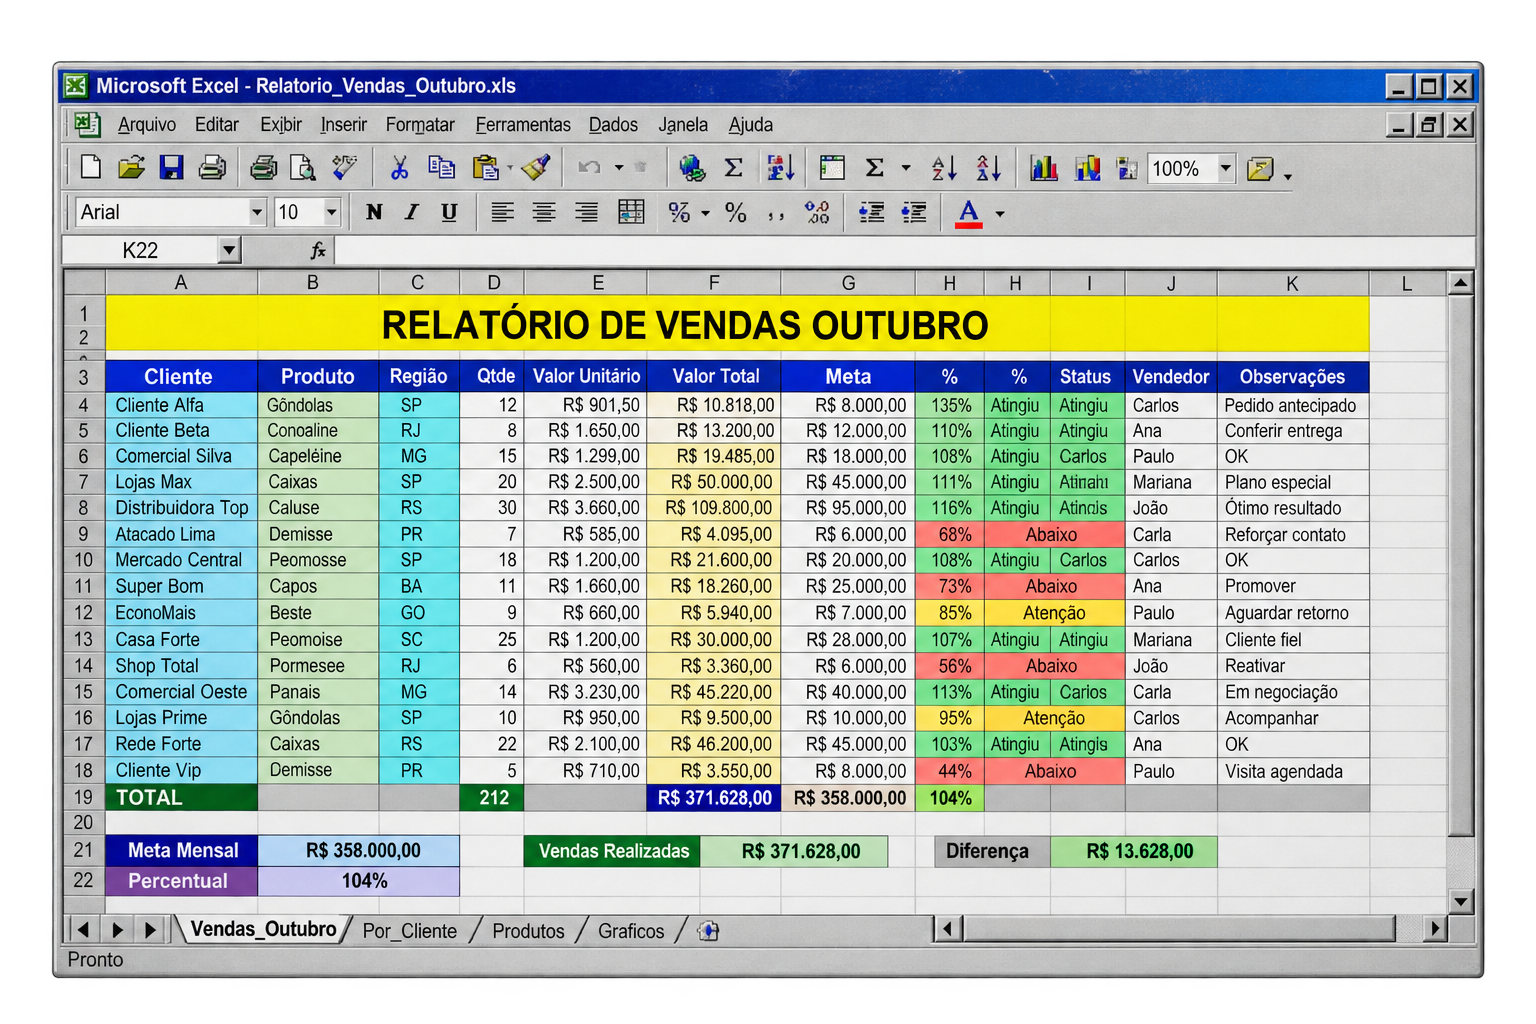Align text to the left
Viewport: 1536px width, 1024px height.
point(502,212)
